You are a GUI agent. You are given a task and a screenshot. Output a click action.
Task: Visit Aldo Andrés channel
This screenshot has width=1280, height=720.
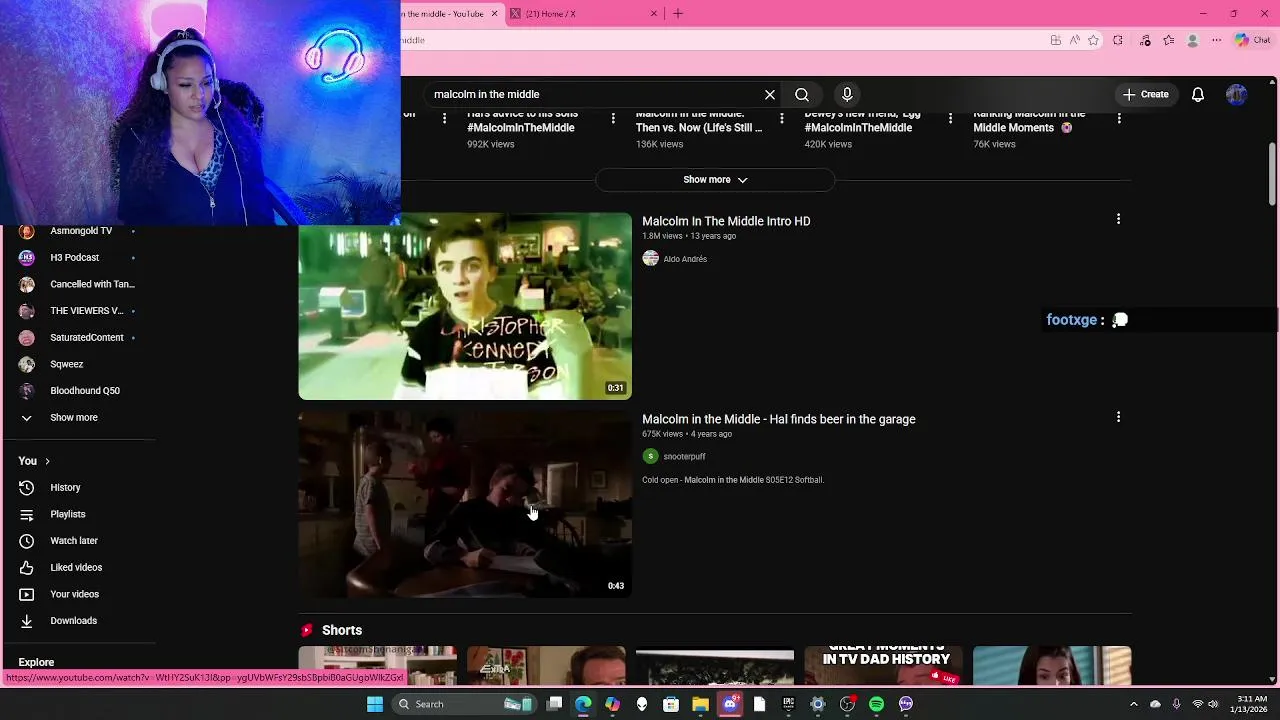click(x=685, y=259)
